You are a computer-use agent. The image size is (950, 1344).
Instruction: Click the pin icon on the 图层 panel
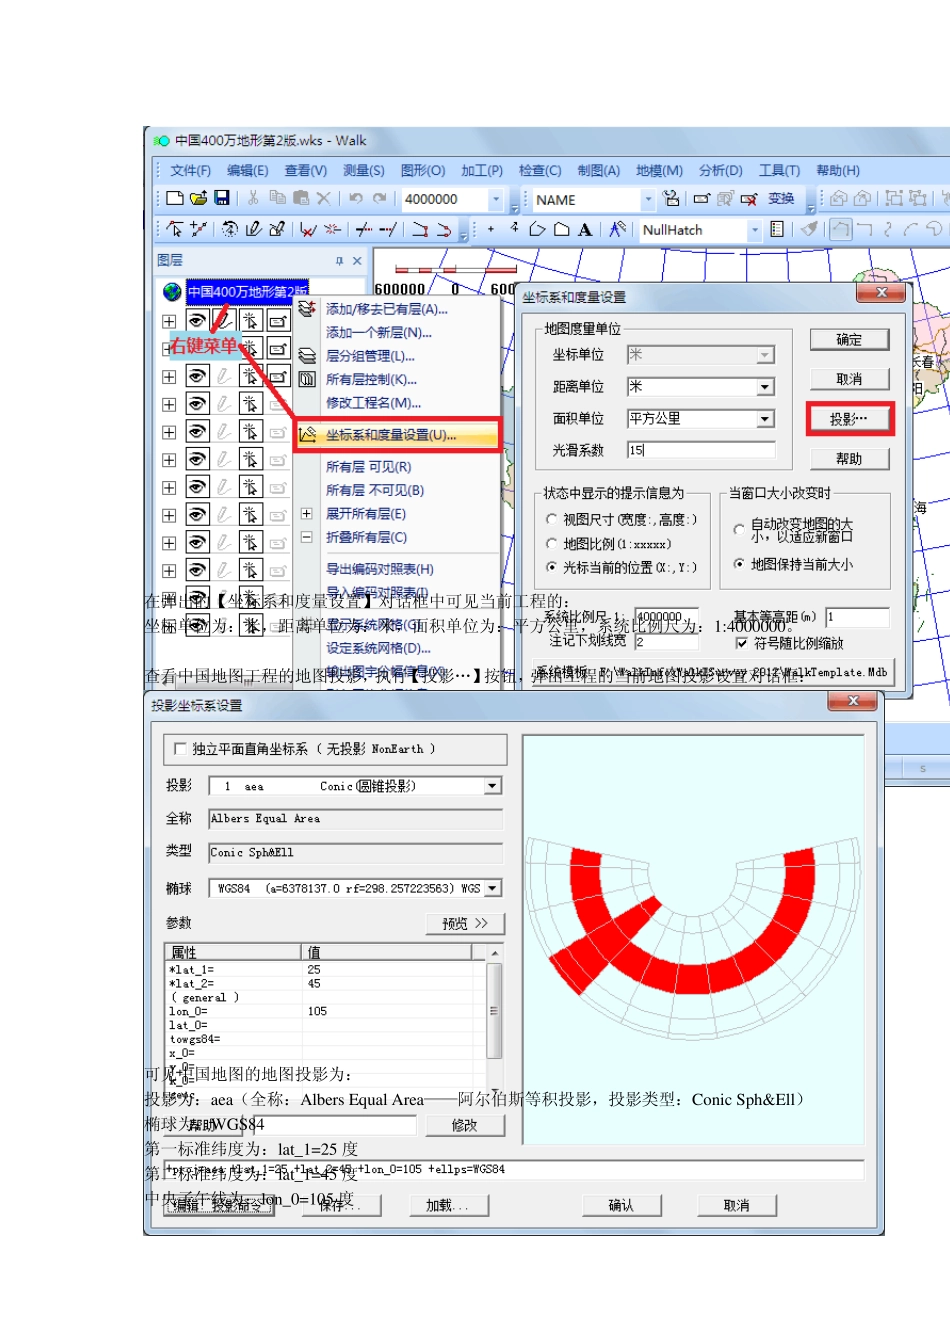(339, 261)
